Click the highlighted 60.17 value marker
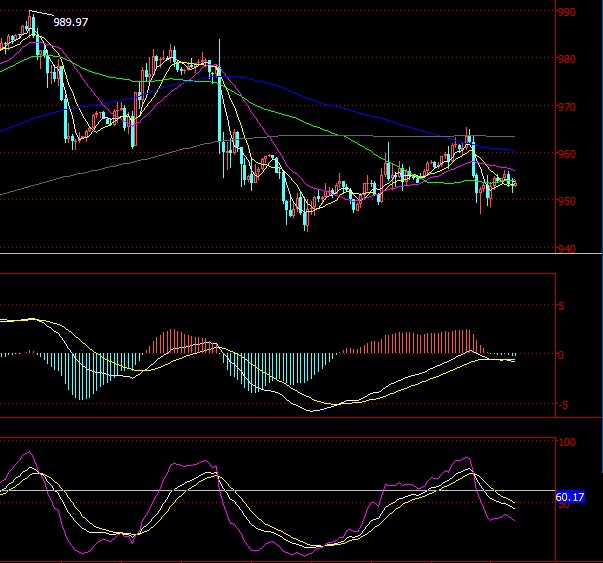This screenshot has height=563, width=603. click(x=570, y=497)
